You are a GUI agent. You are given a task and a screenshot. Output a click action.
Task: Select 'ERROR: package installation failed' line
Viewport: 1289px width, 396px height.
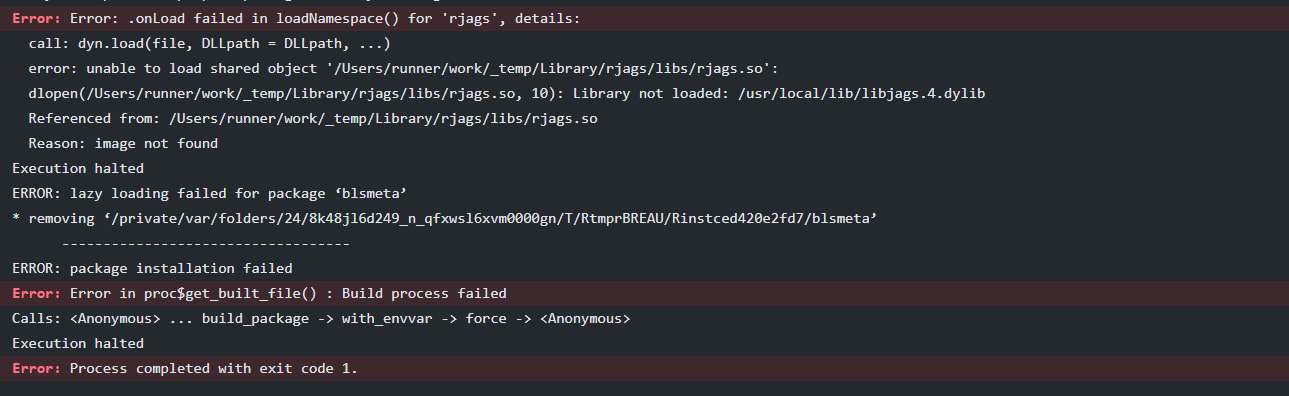pos(644,269)
